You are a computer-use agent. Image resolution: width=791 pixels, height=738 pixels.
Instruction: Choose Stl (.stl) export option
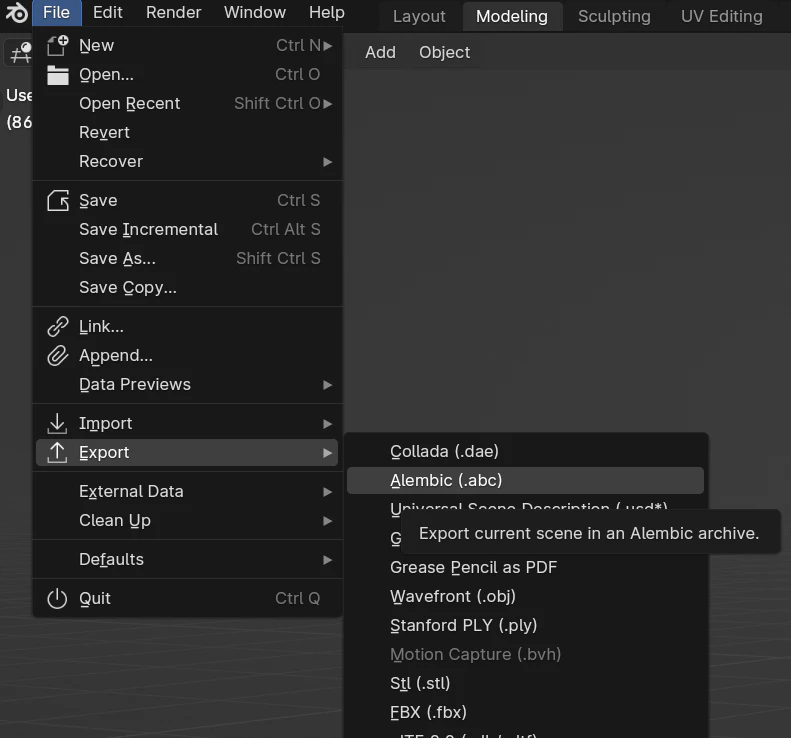[525, 684]
